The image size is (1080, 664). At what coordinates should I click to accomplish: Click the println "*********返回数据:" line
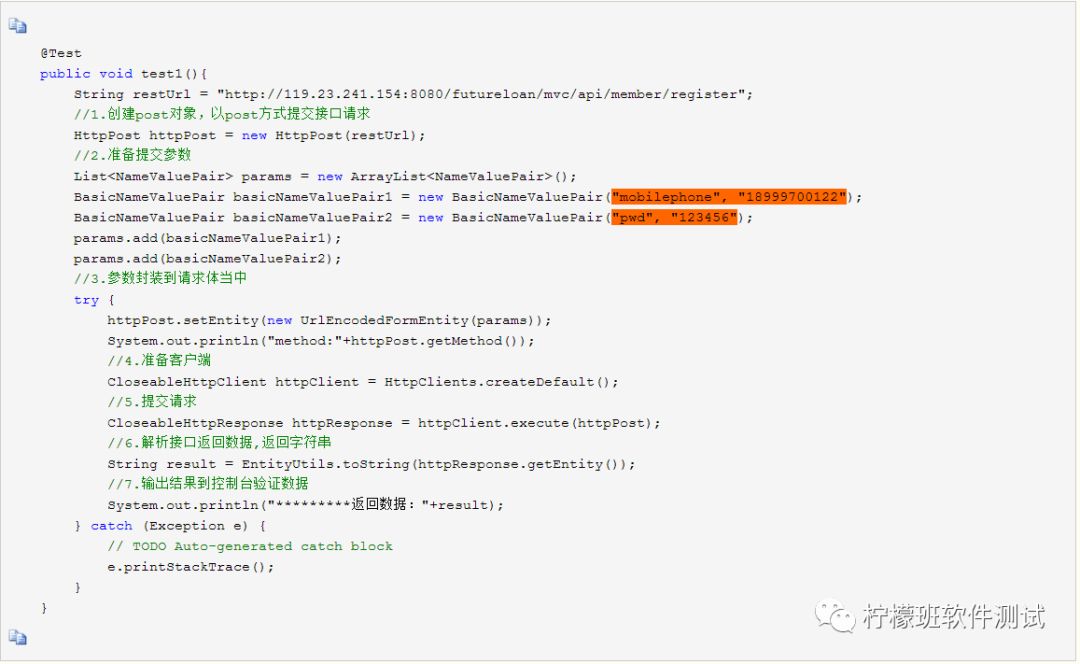point(306,505)
